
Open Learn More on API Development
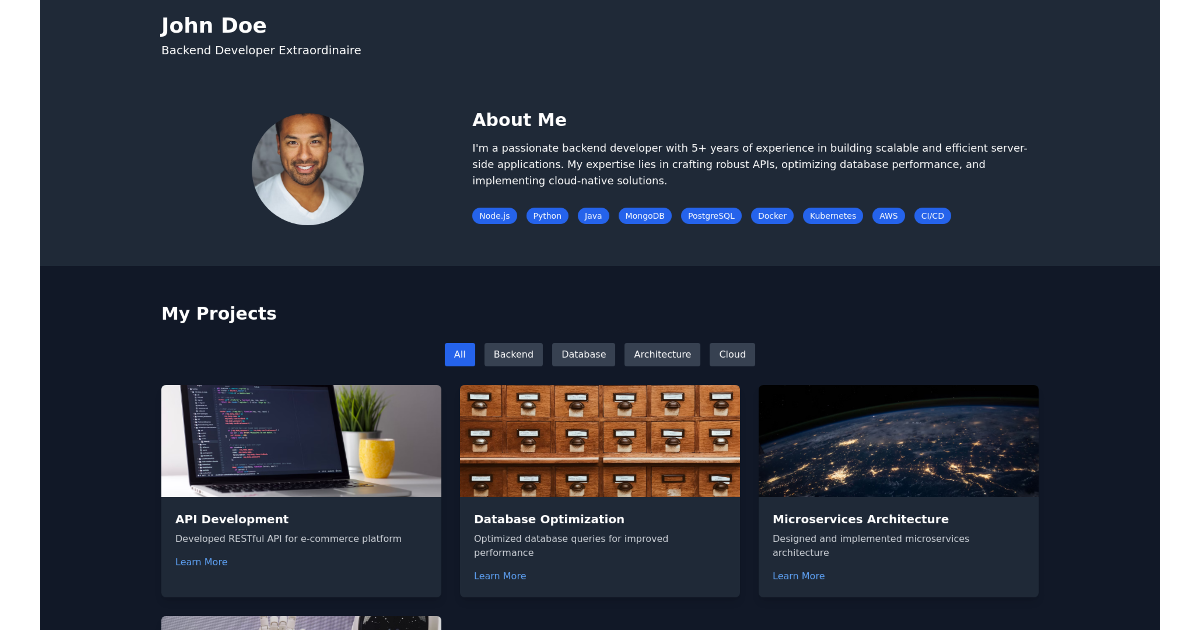(x=201, y=561)
